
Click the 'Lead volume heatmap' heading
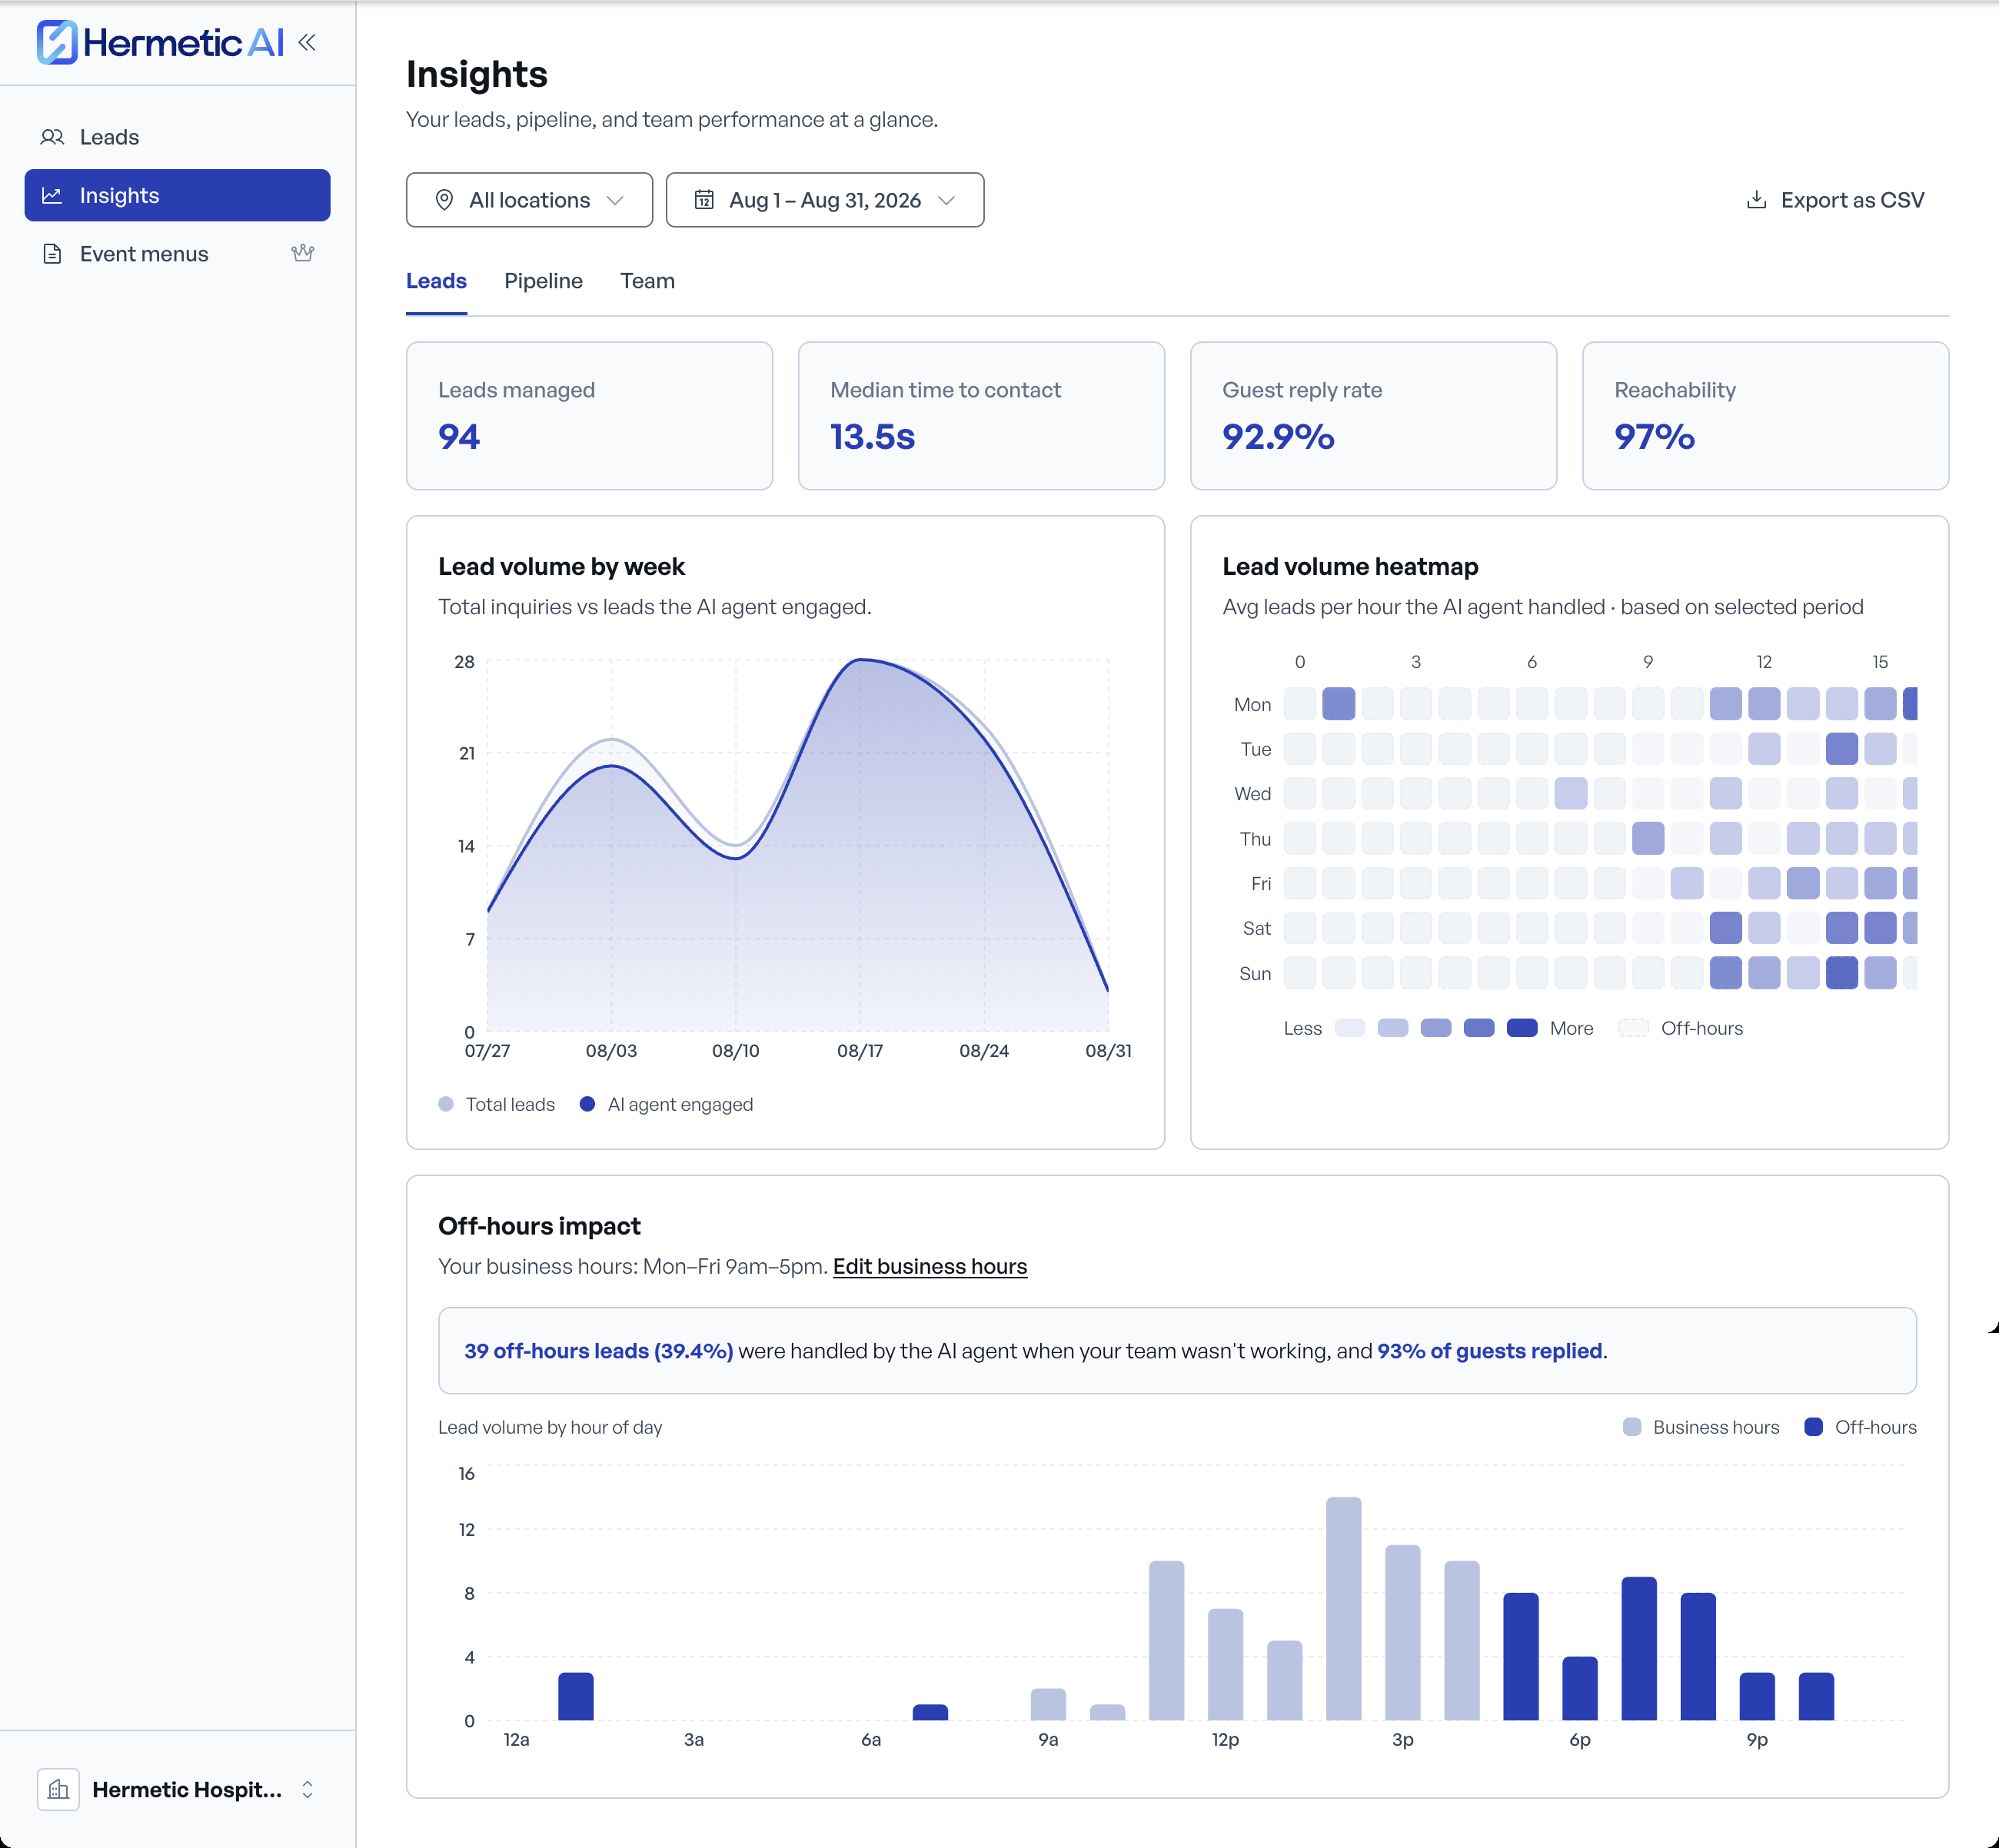click(x=1350, y=566)
